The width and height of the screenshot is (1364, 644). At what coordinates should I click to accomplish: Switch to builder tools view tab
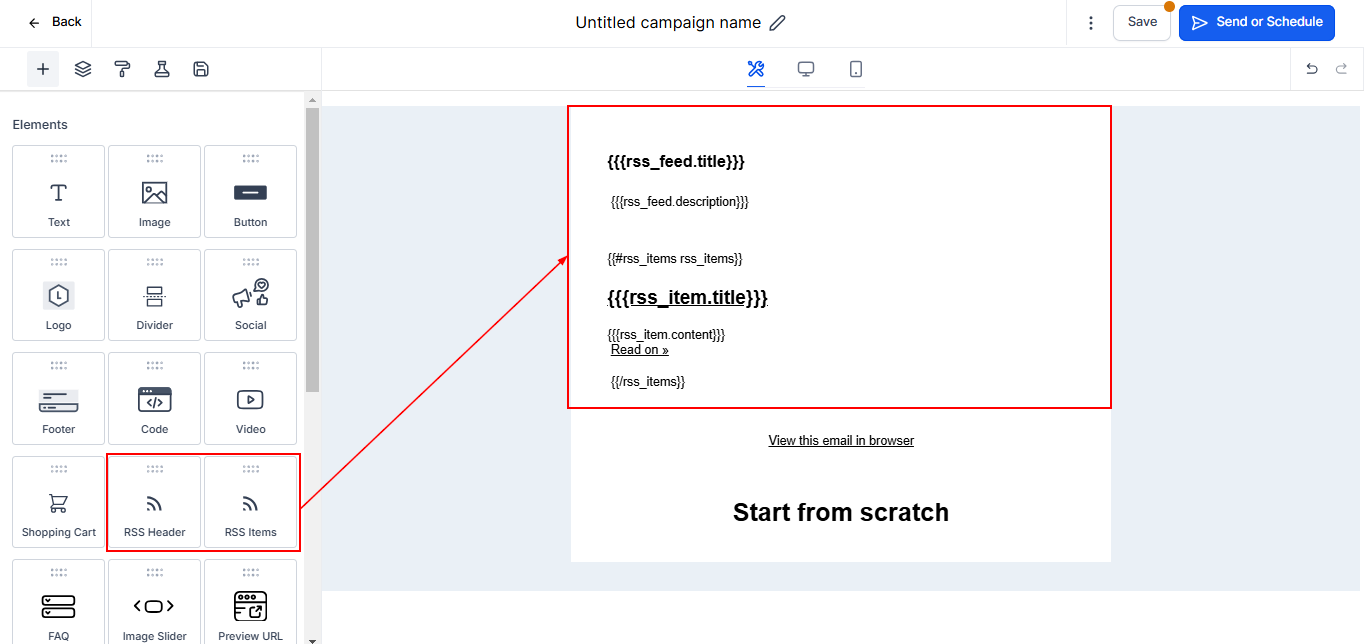click(x=756, y=69)
